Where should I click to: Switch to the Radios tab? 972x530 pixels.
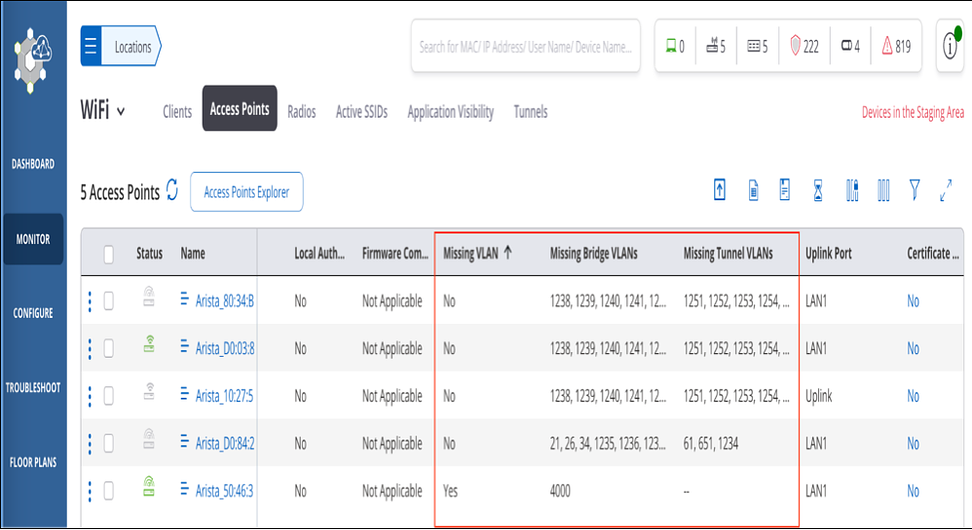(301, 112)
